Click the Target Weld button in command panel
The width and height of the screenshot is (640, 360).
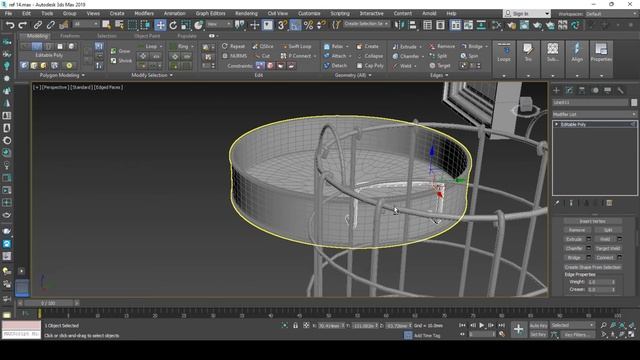click(607, 248)
